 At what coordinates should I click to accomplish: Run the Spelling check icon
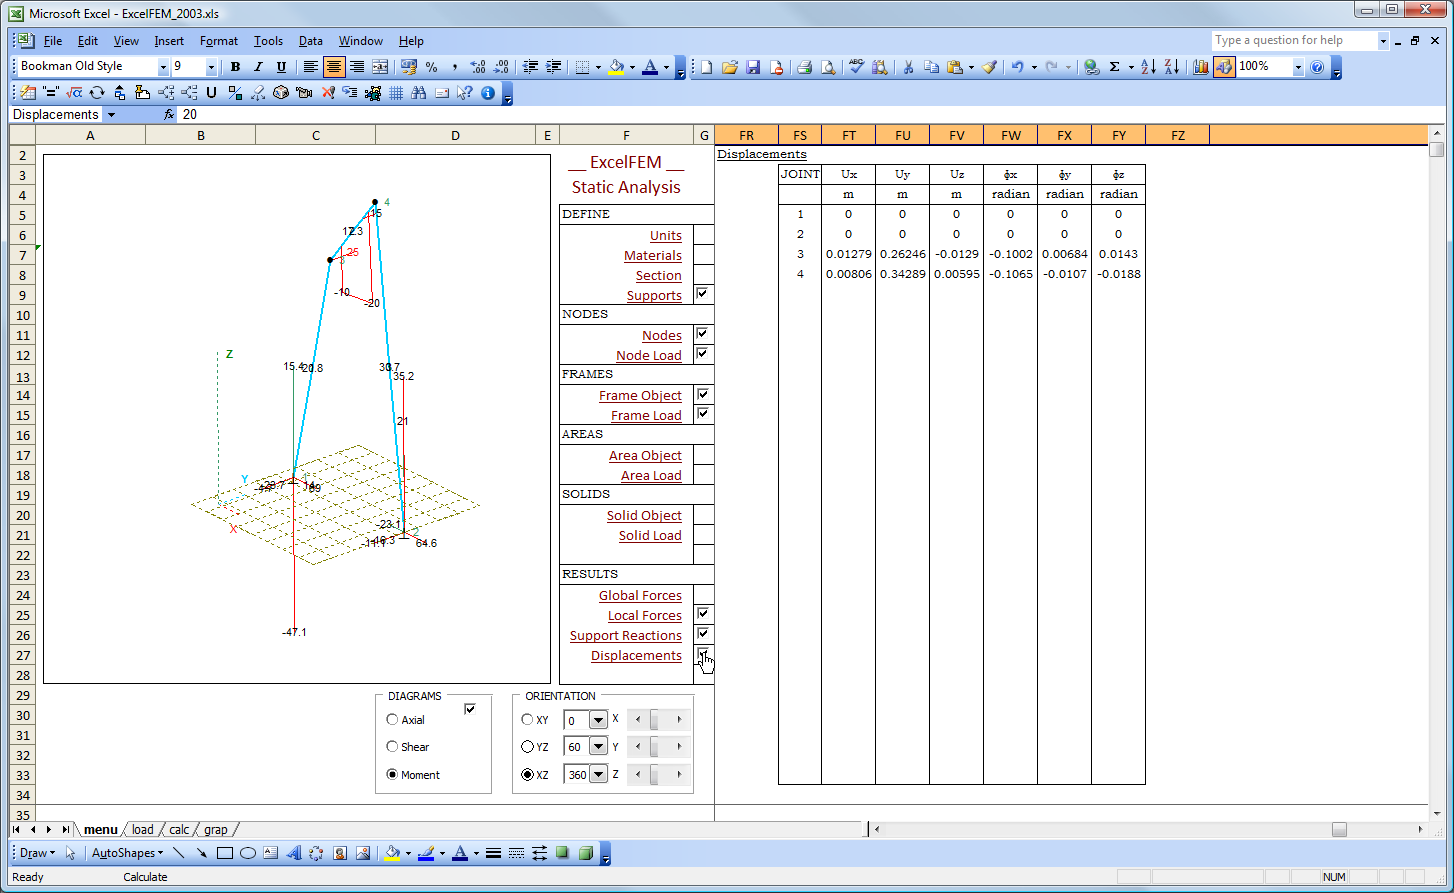pyautogui.click(x=856, y=67)
